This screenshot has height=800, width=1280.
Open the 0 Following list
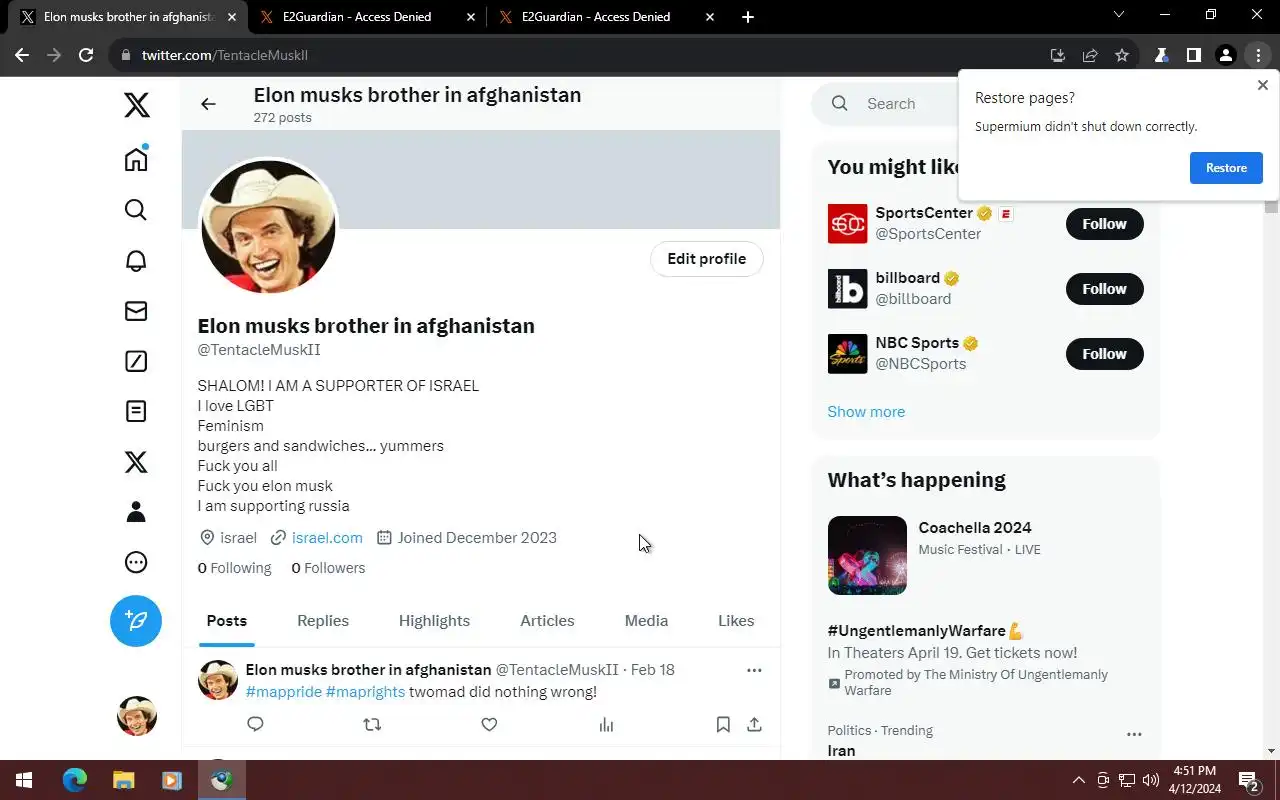234,568
